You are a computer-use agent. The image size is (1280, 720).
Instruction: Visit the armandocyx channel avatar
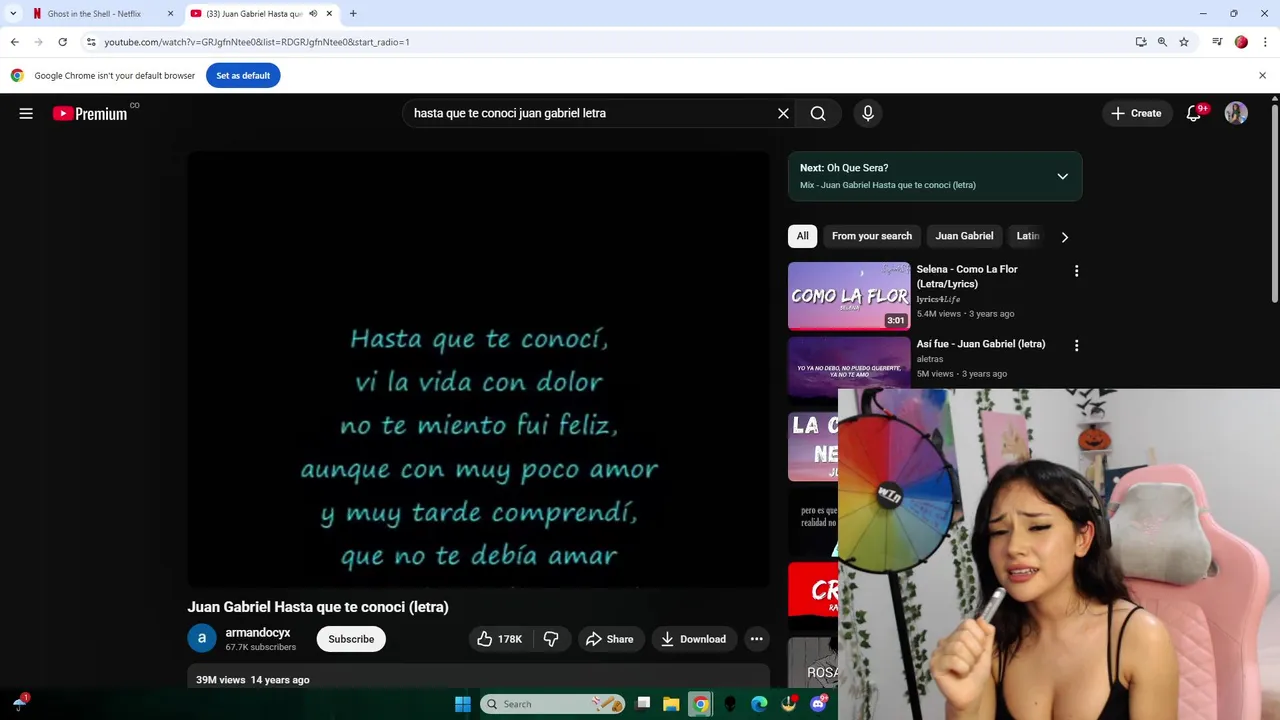click(x=202, y=639)
